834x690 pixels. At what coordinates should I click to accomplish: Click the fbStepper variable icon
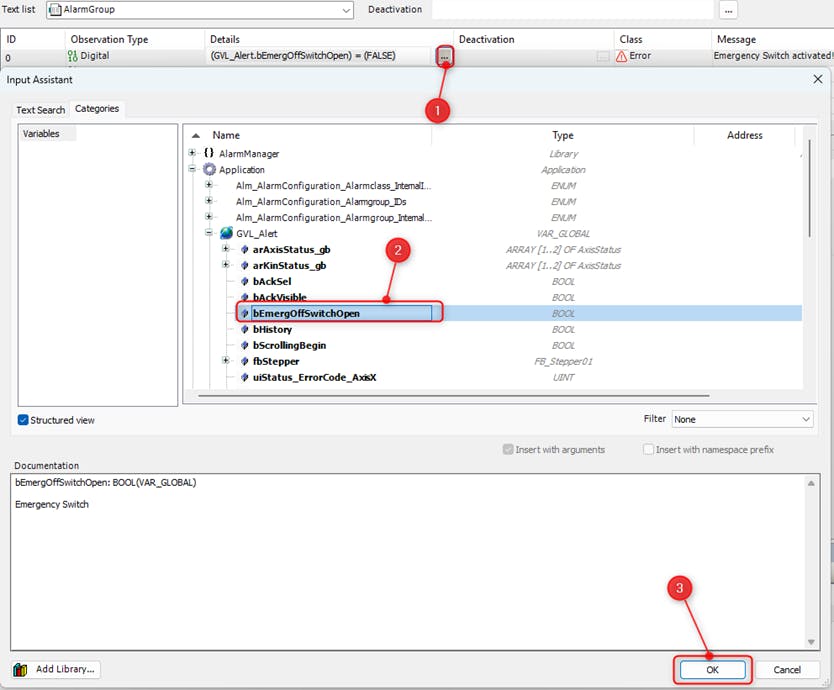[244, 361]
